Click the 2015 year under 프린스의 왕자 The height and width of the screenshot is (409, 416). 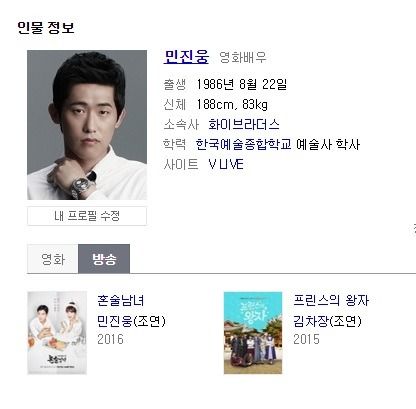pyautogui.click(x=306, y=339)
